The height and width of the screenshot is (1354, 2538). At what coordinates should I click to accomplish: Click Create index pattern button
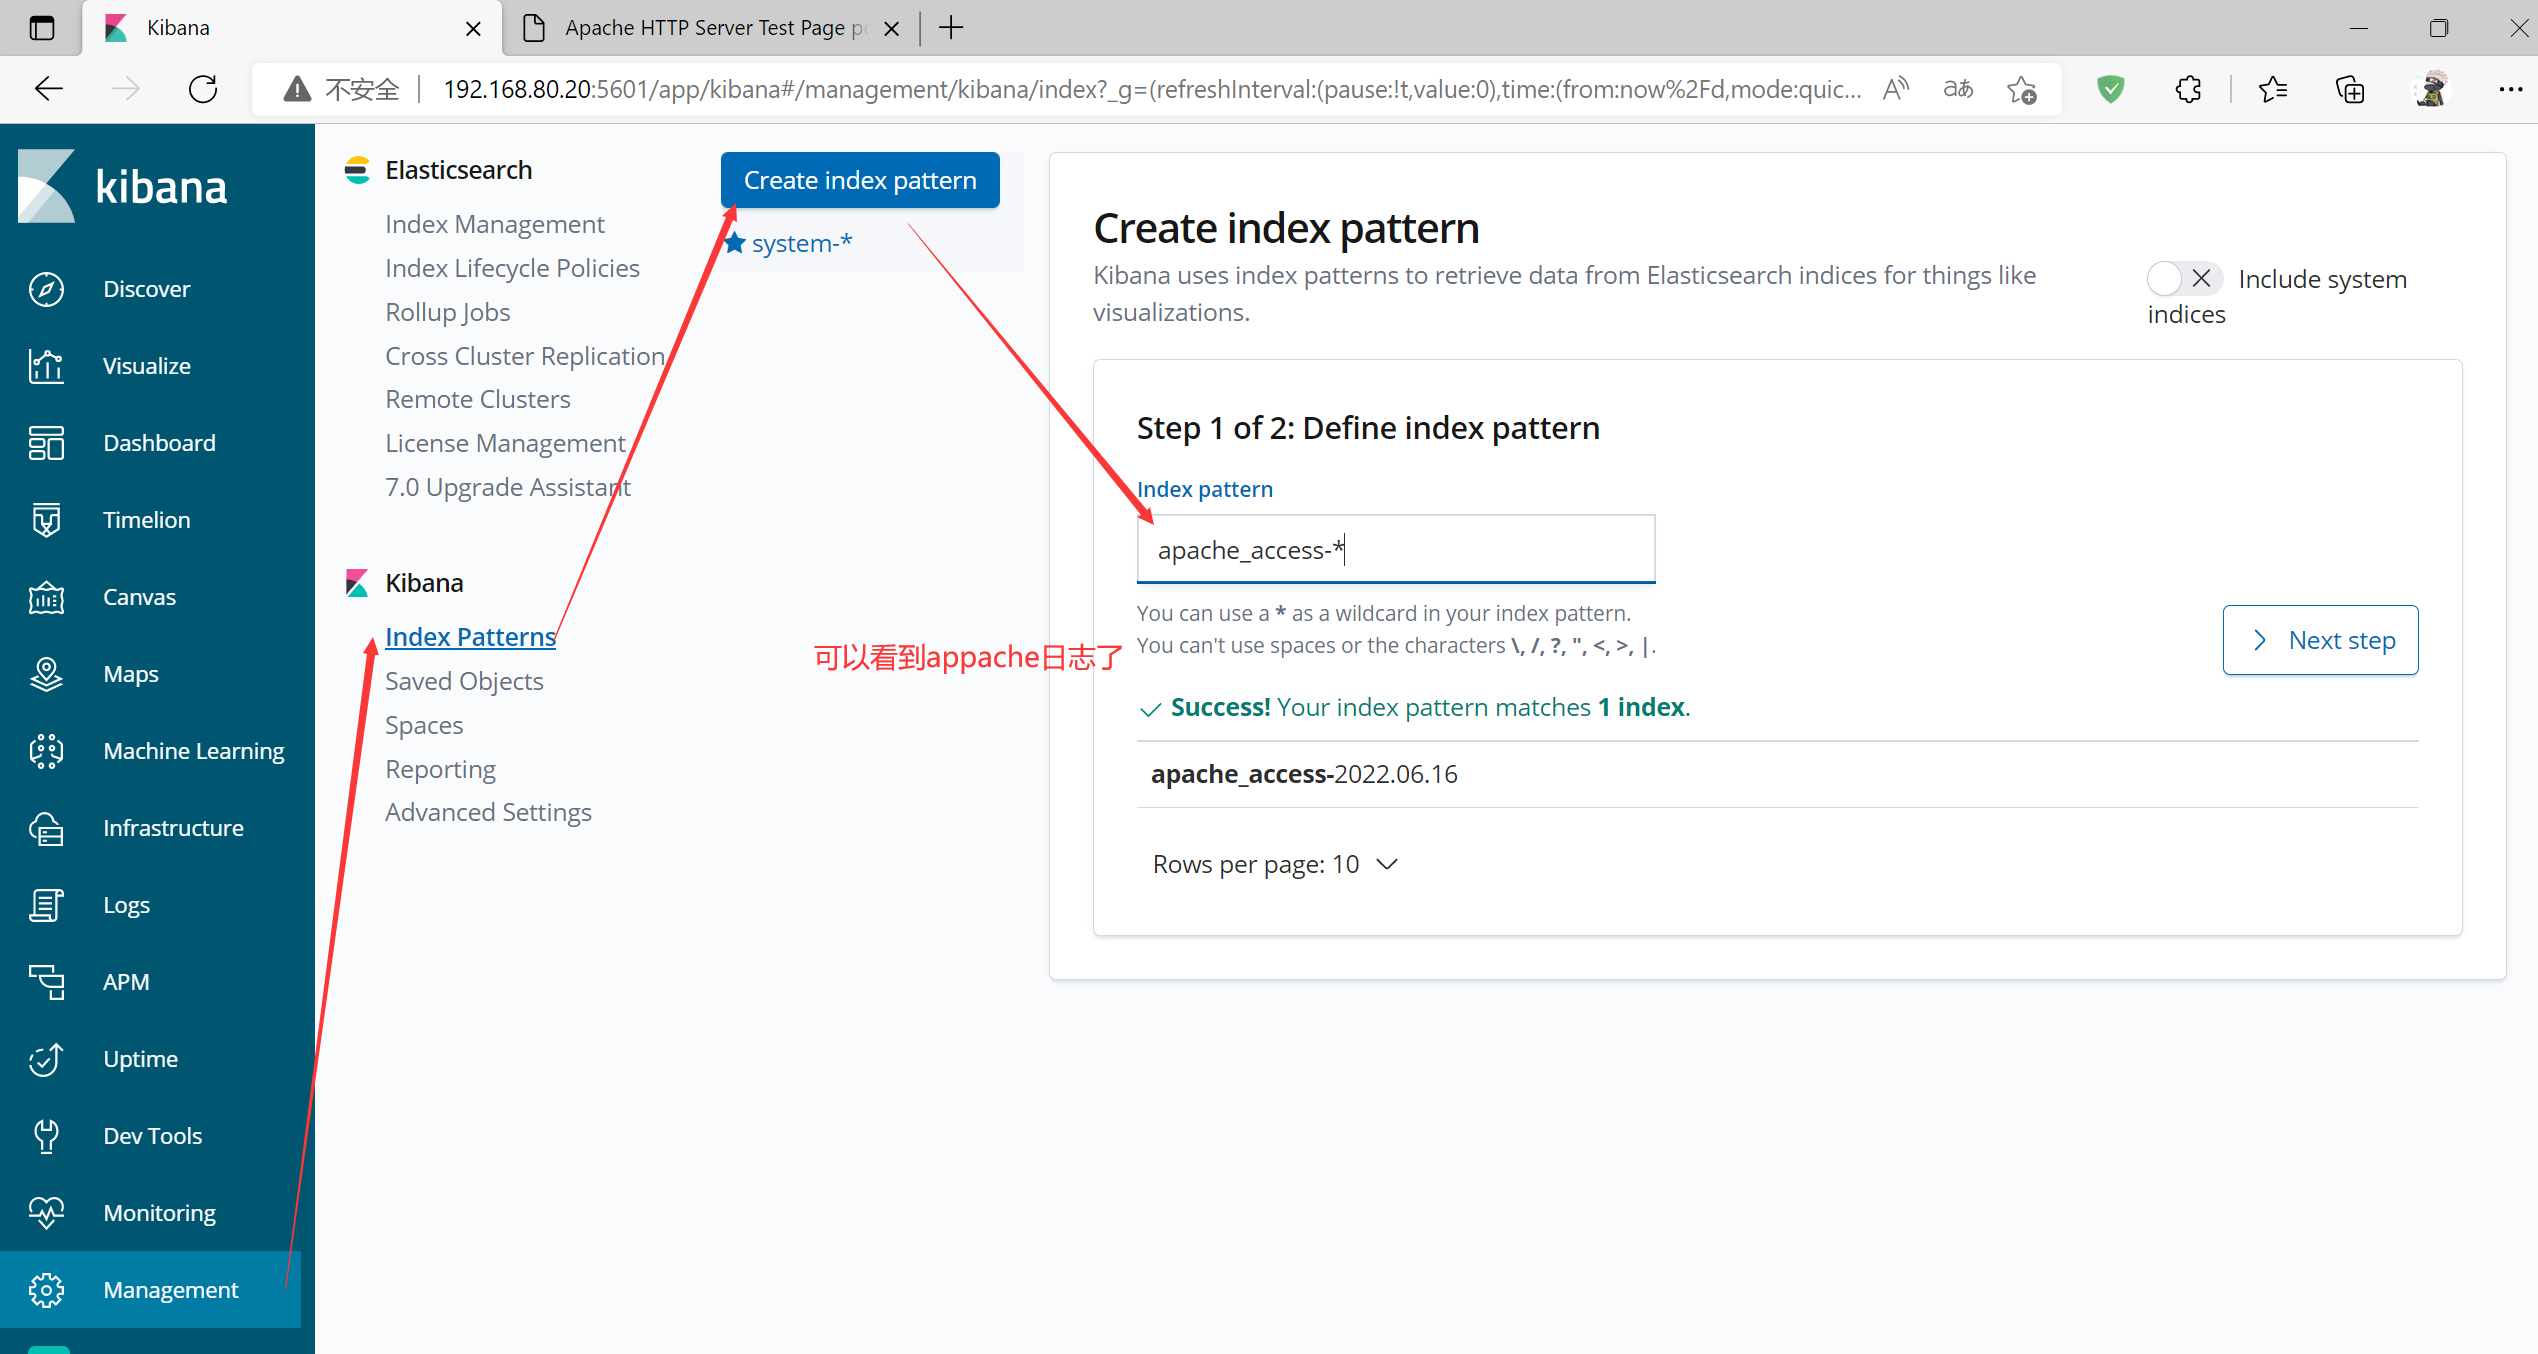click(x=859, y=180)
